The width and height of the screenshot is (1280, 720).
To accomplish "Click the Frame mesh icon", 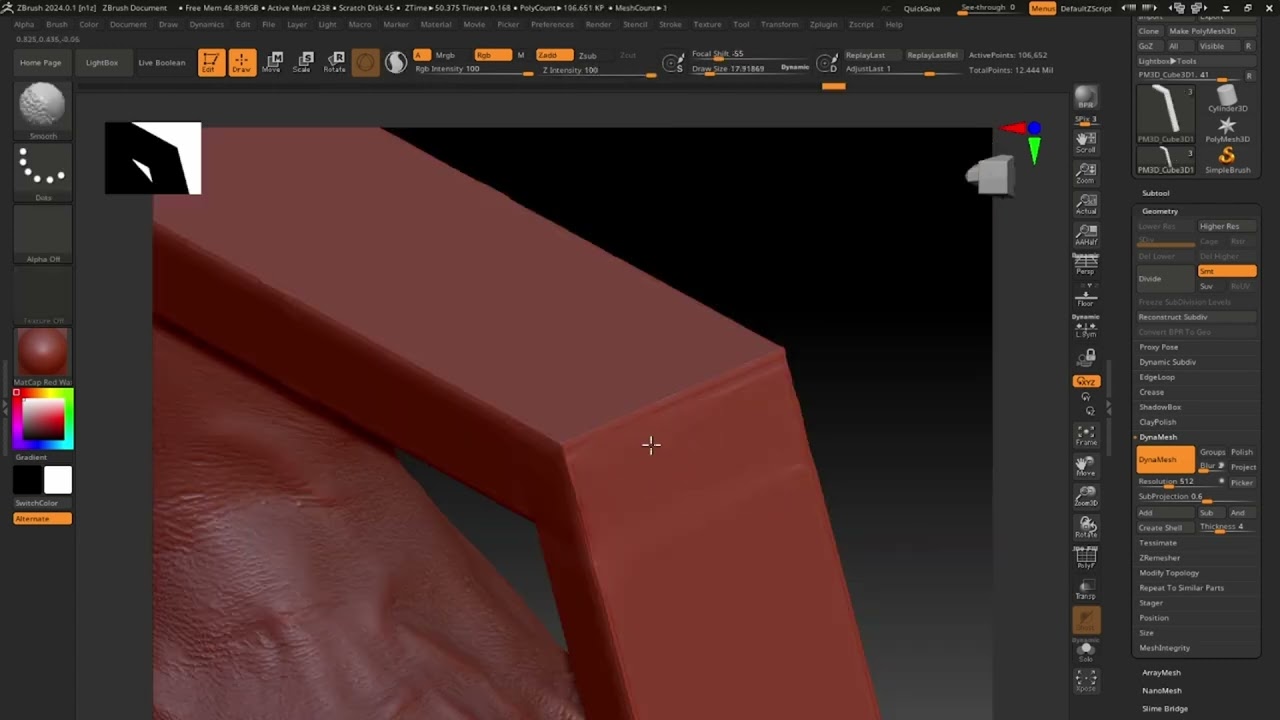I will pos(1086,435).
